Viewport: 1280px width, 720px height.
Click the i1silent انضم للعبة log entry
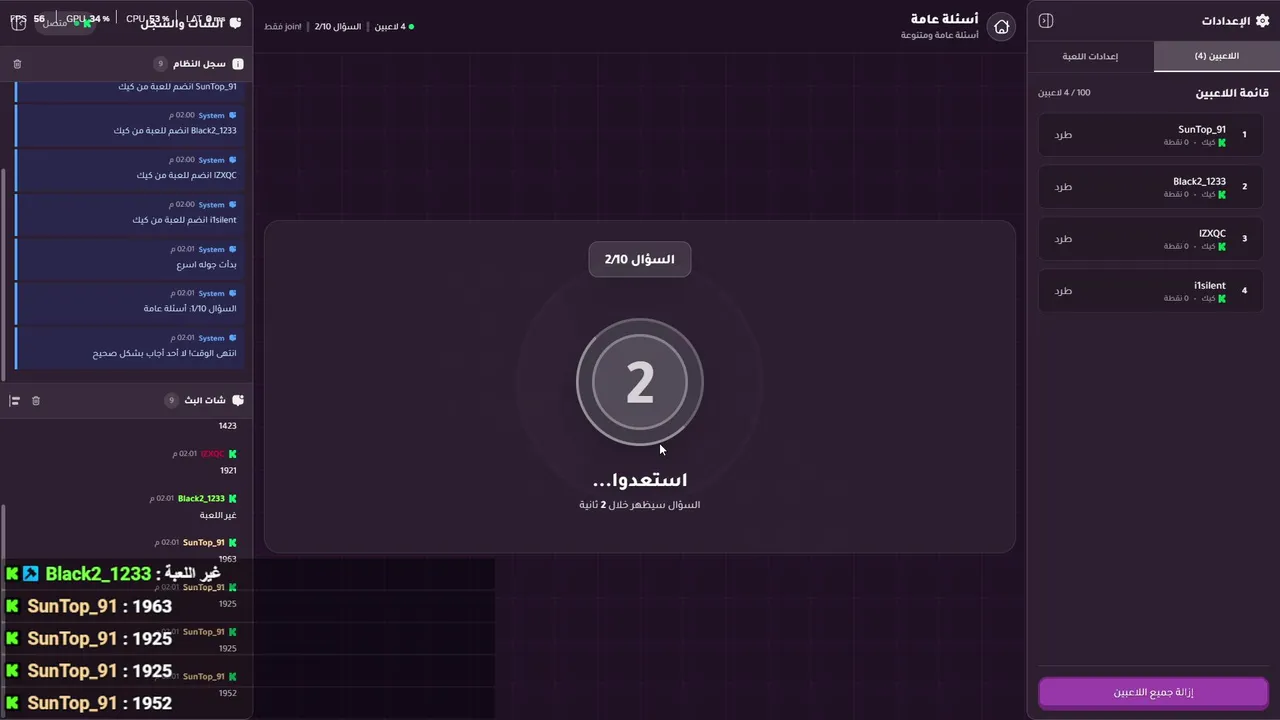(x=130, y=214)
